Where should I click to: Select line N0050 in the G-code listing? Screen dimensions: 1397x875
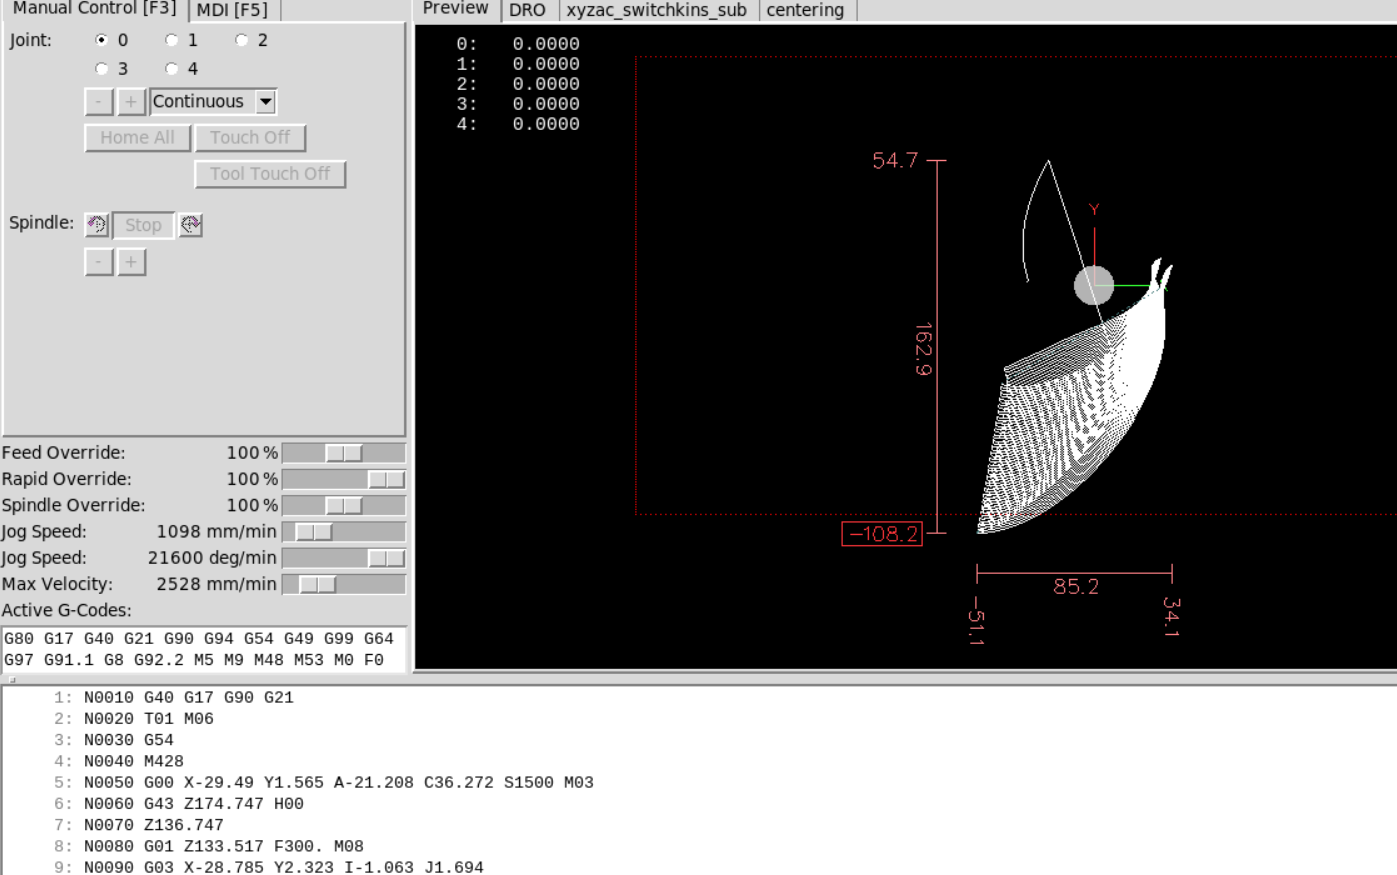tap(300, 782)
